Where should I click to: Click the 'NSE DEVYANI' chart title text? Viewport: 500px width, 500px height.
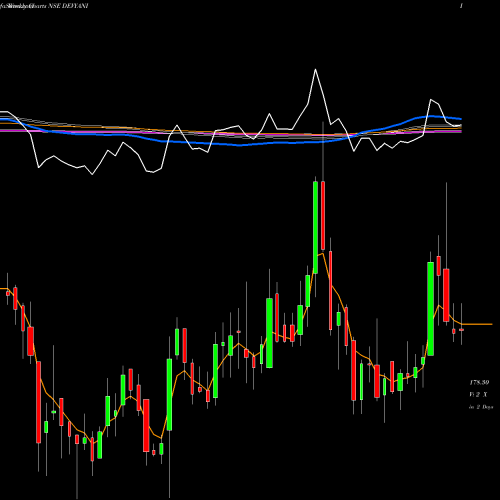coord(68,6)
